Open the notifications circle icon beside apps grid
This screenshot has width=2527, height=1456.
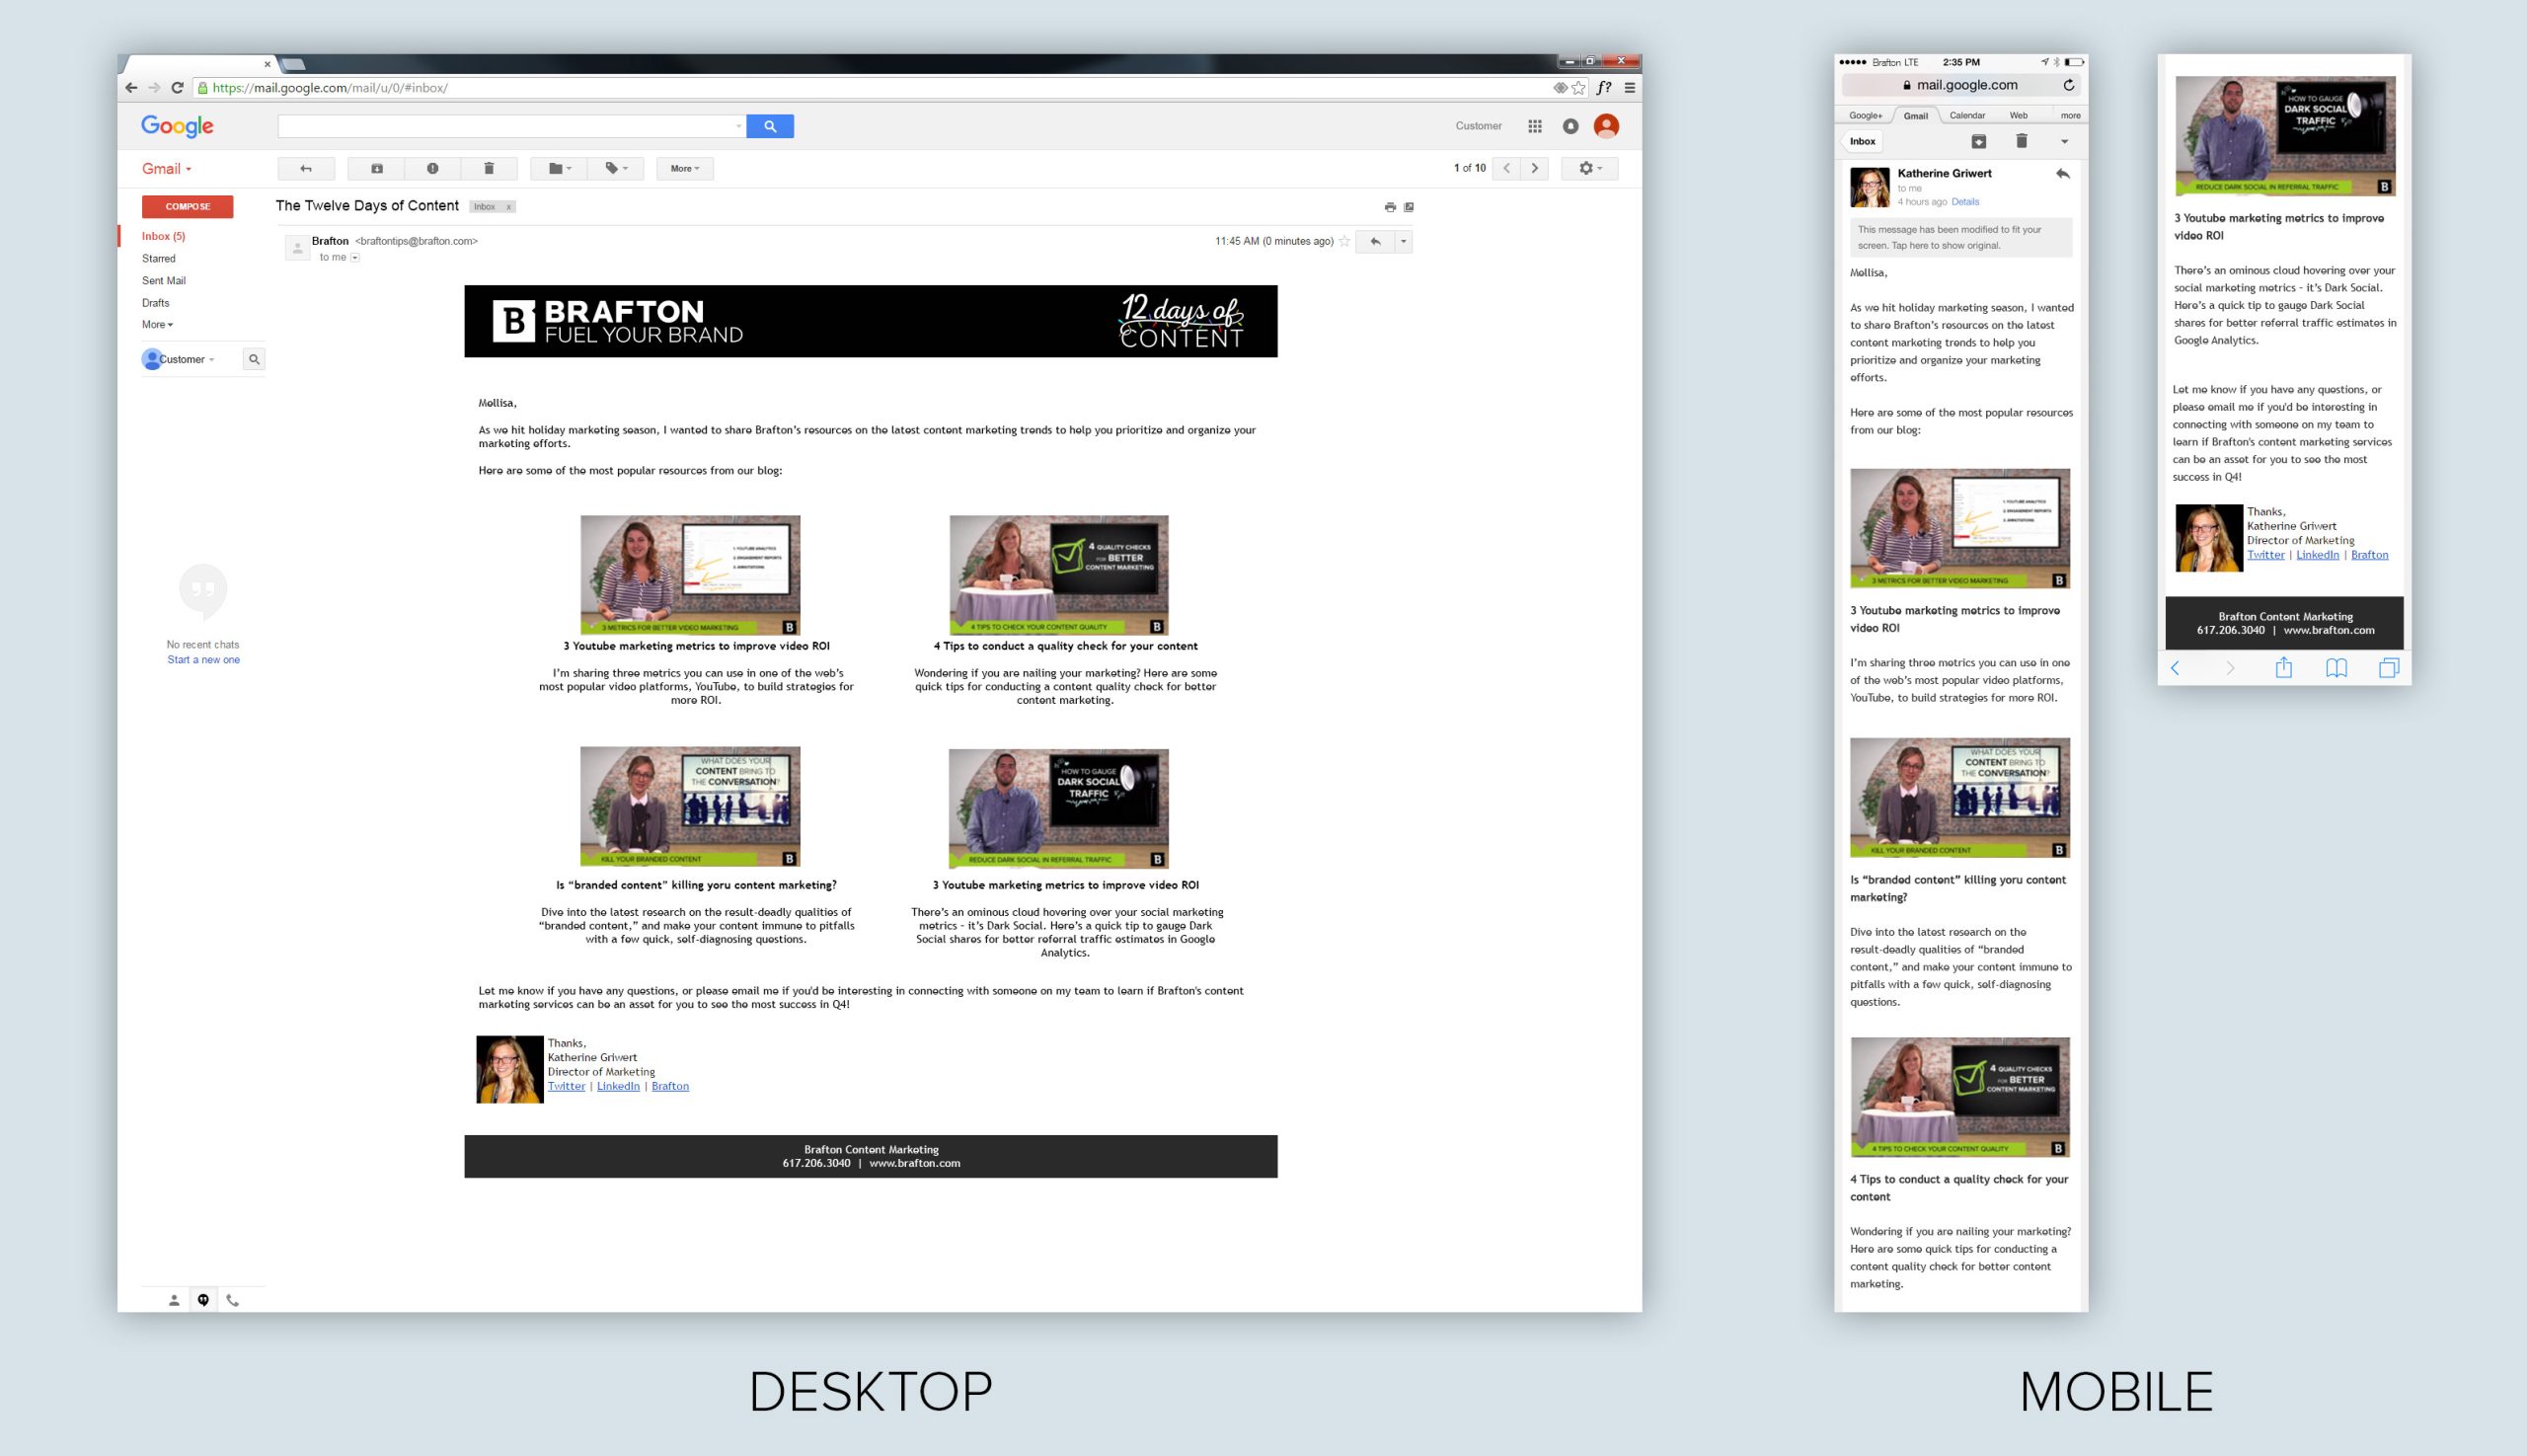[x=1571, y=126]
